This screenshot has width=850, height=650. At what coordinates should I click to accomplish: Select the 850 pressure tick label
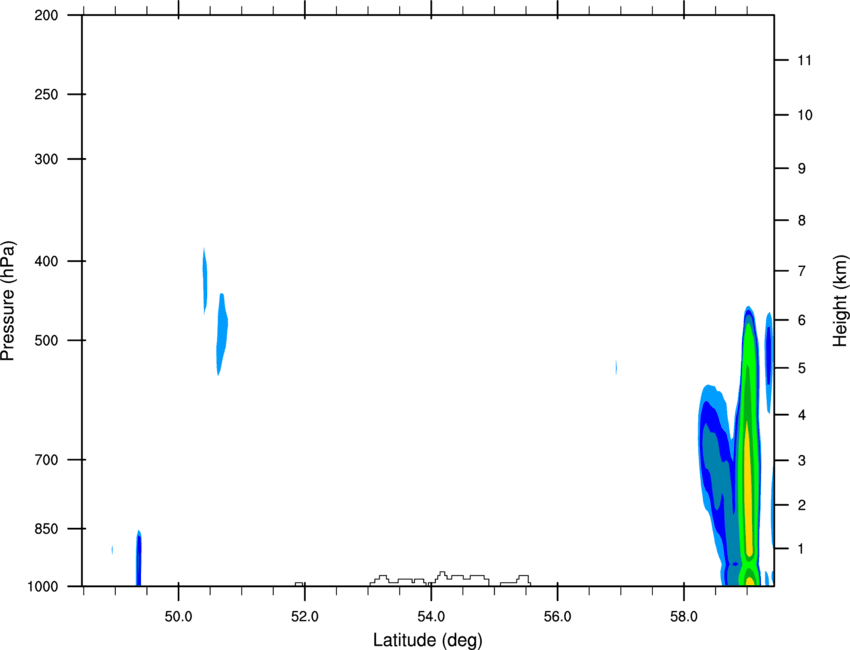[46, 529]
